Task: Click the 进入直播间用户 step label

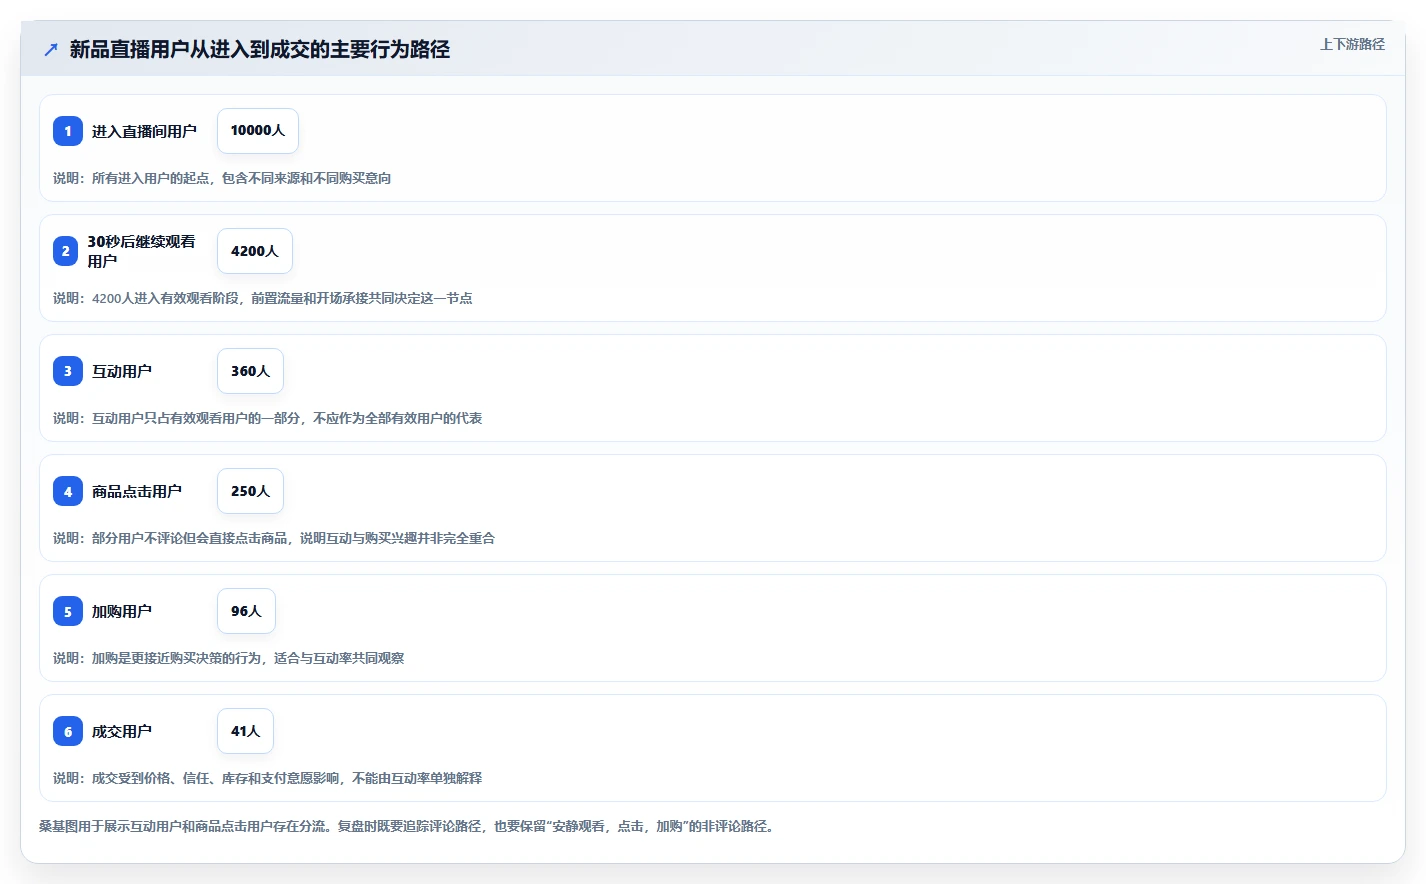Action: [x=144, y=131]
